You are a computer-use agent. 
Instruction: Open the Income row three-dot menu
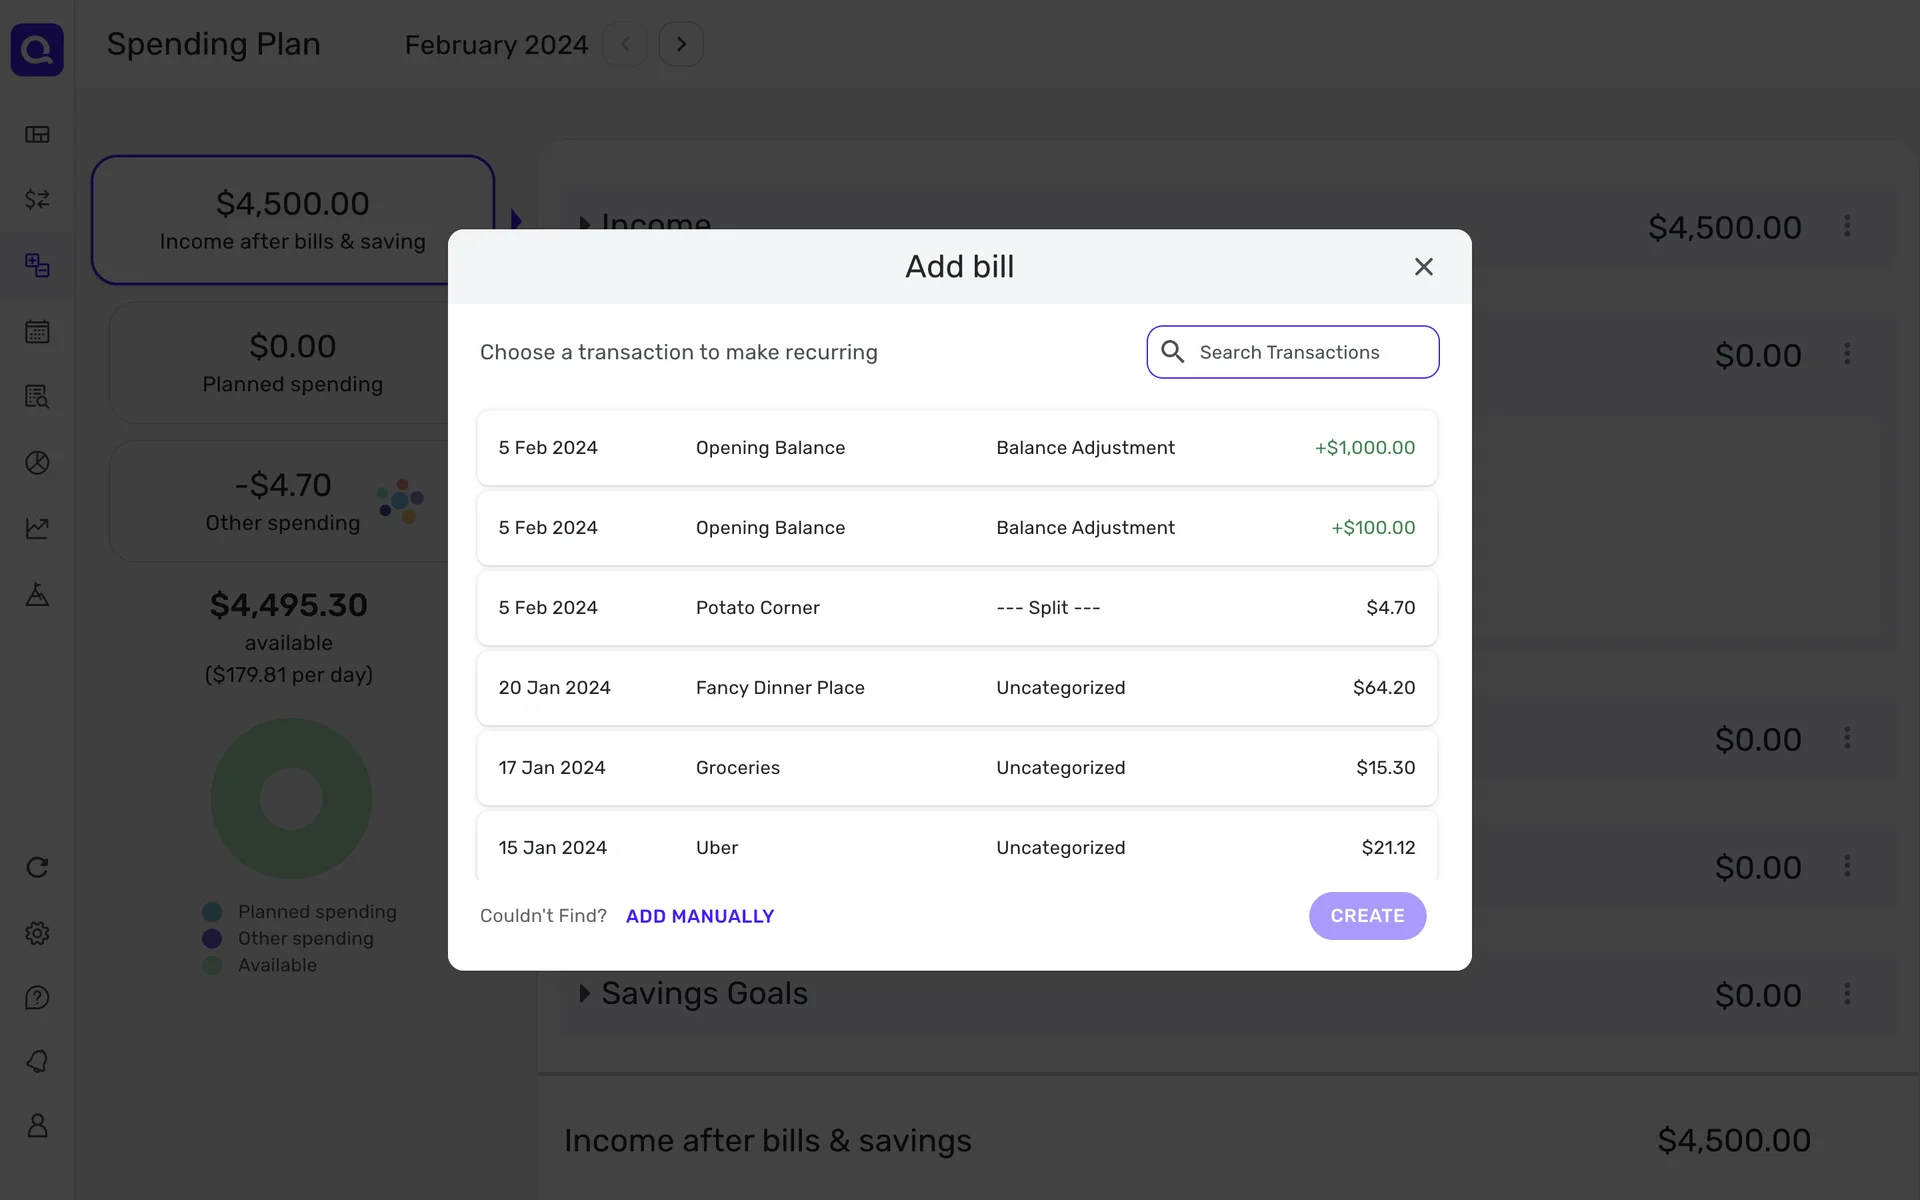point(1846,226)
